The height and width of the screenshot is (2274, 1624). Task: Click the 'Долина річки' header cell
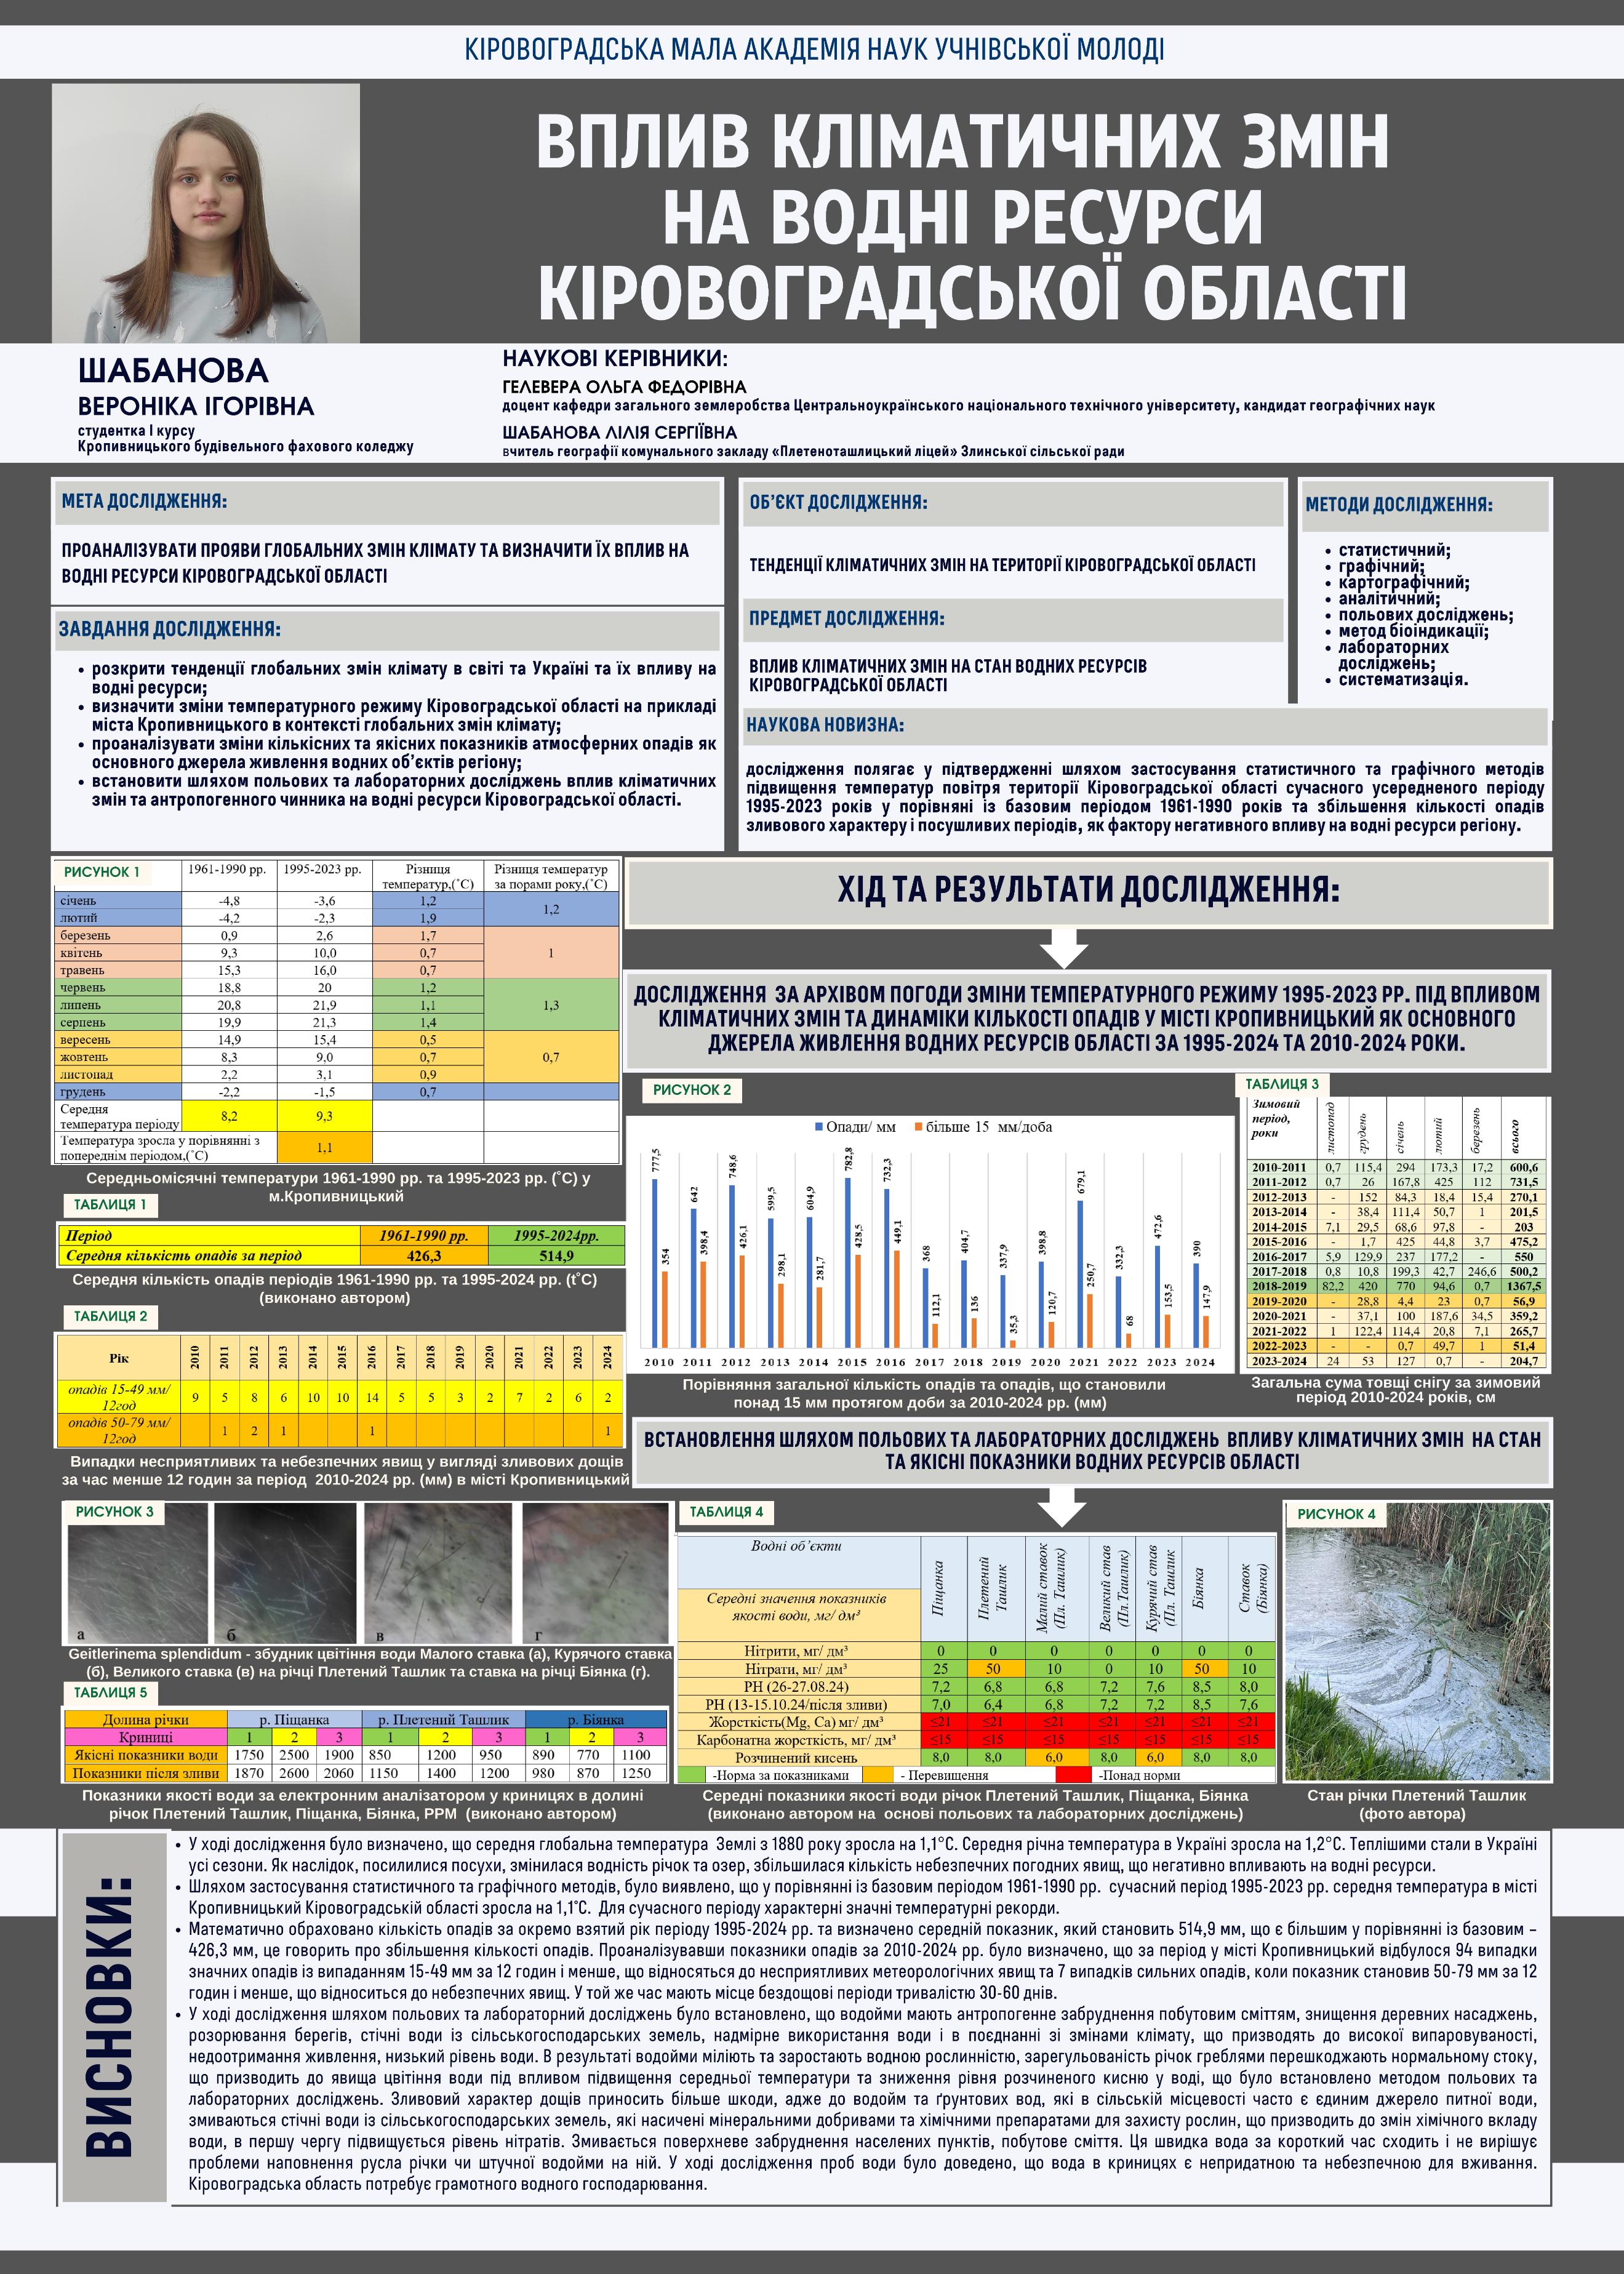146,1720
